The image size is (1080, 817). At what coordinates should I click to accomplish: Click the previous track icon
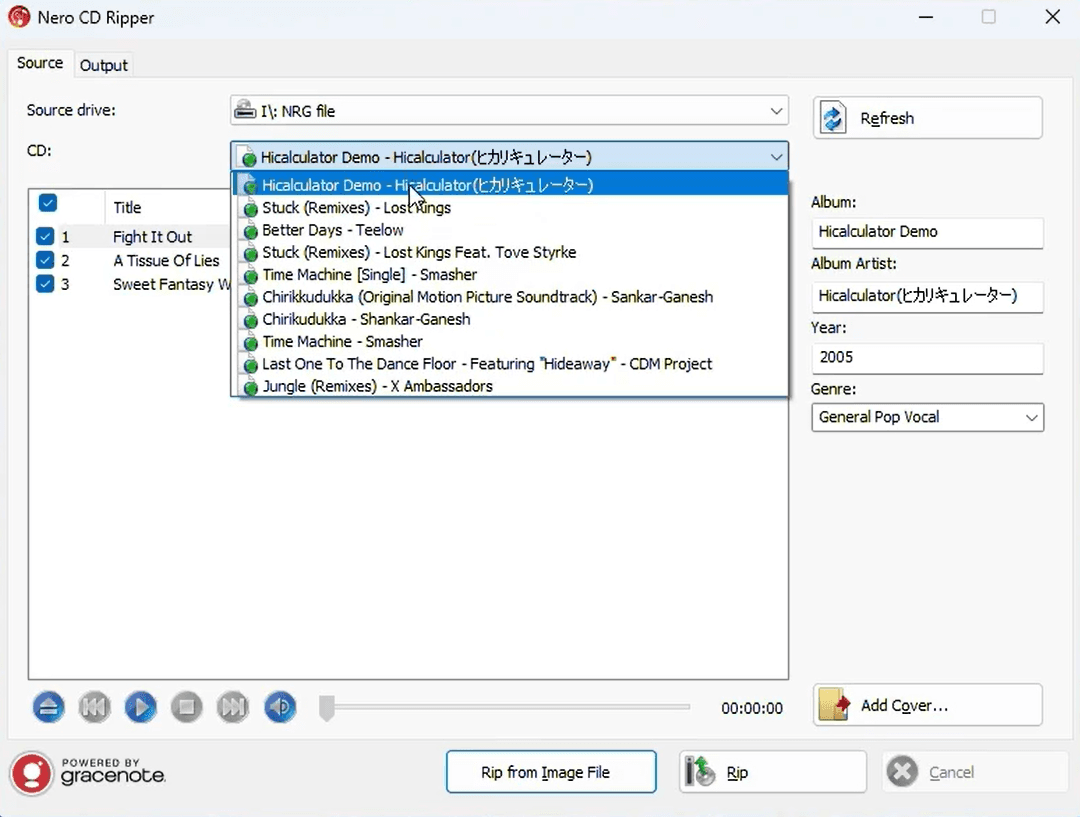tap(94, 707)
